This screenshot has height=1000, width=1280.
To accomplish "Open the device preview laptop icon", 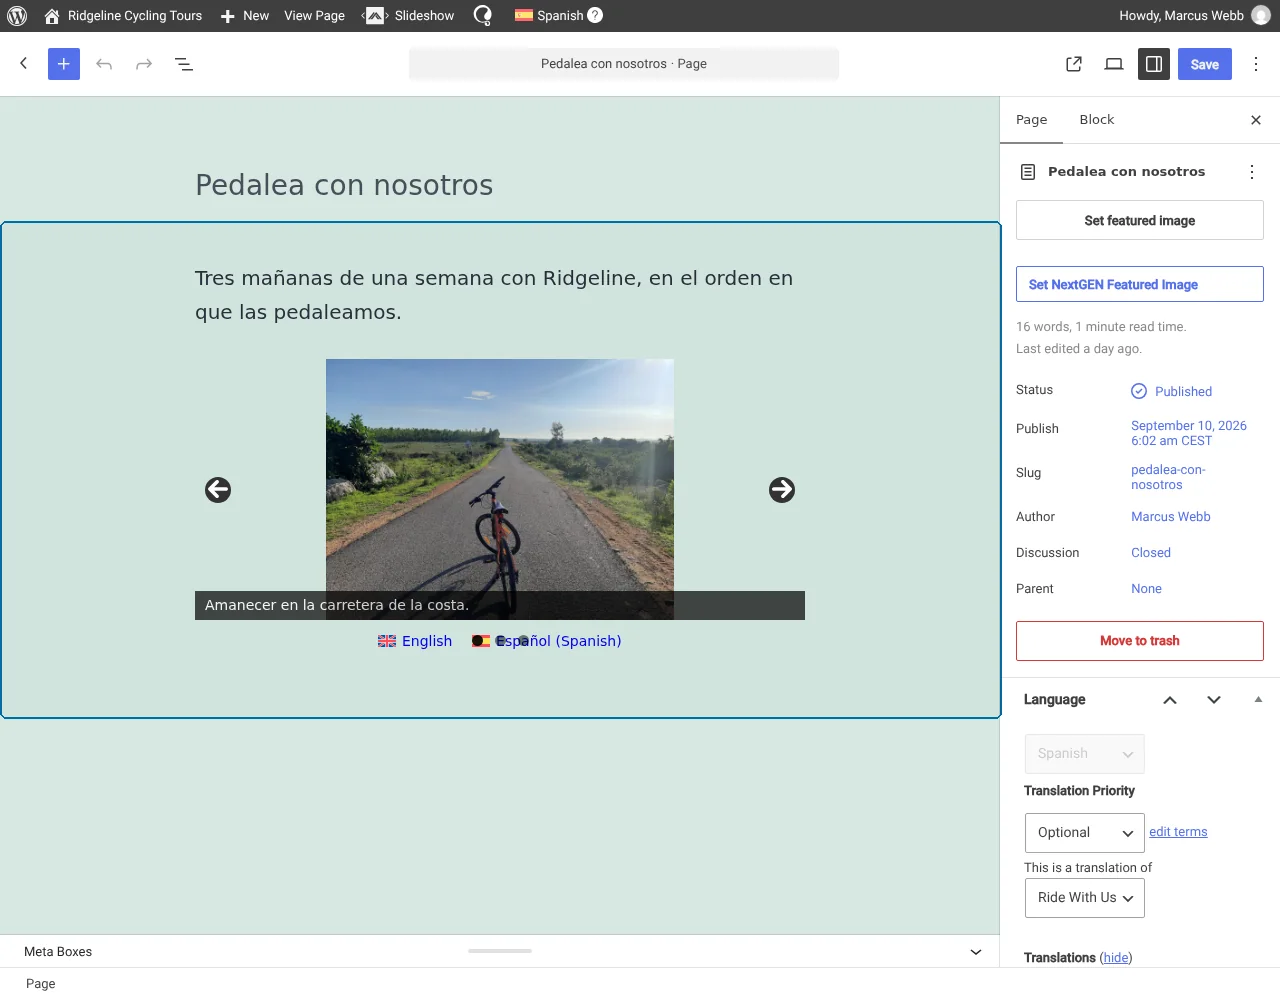I will tap(1114, 64).
